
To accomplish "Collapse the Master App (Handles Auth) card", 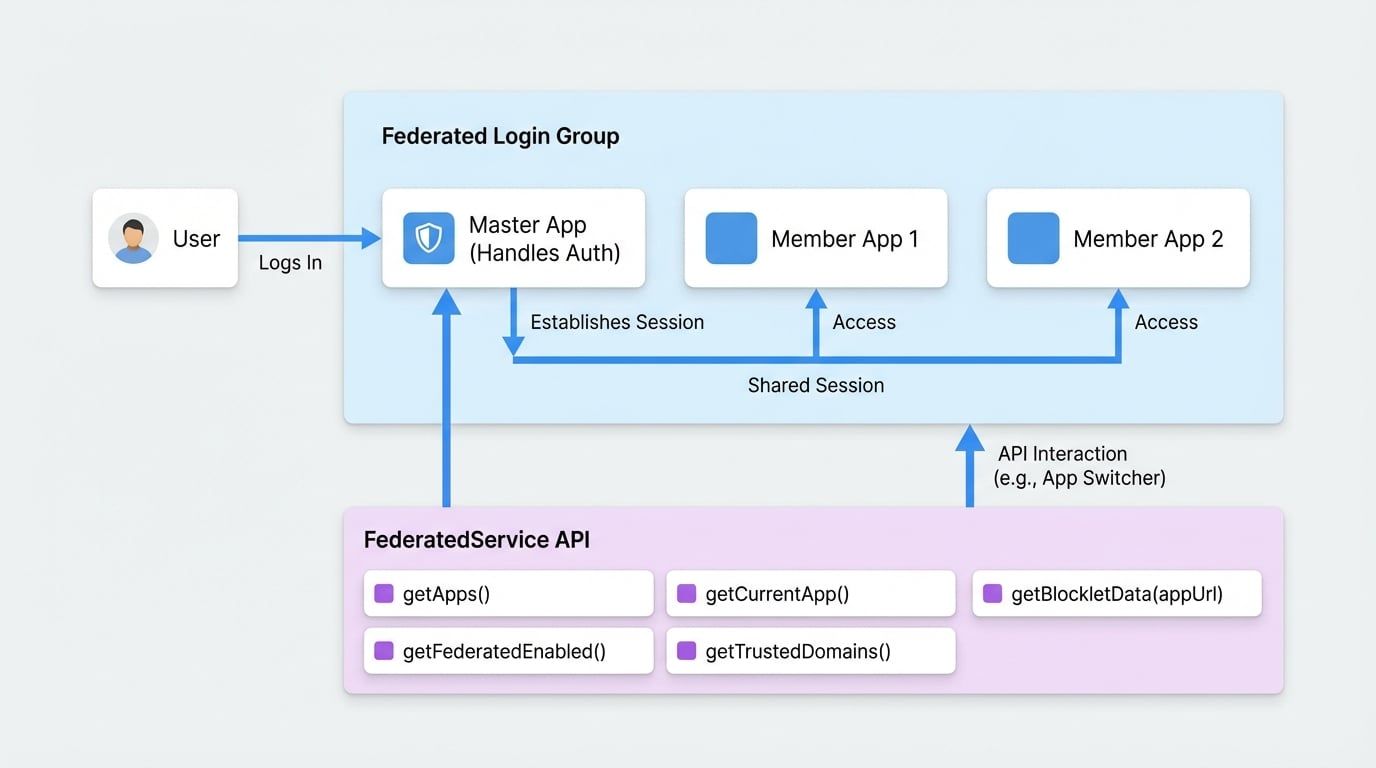I will click(513, 238).
